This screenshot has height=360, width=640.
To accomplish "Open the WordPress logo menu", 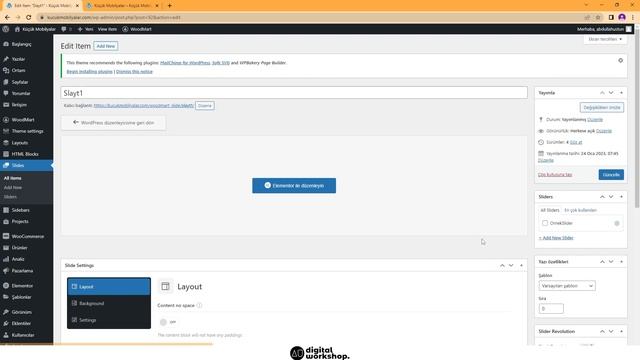I will pos(6,29).
